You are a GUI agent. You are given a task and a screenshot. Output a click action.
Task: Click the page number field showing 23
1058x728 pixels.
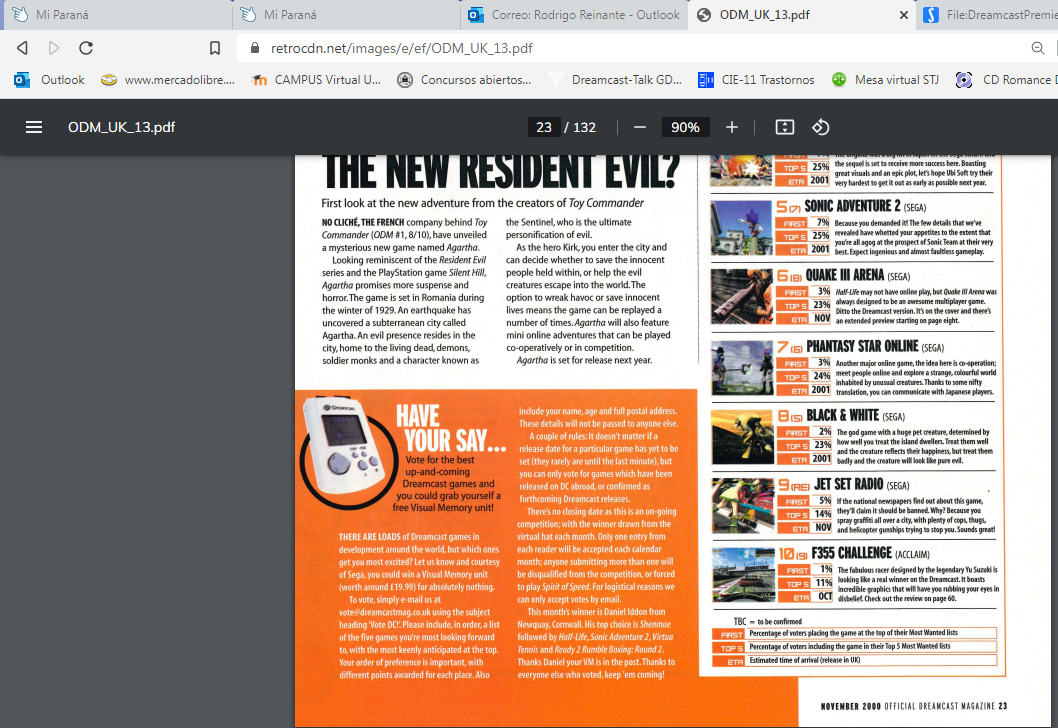click(x=544, y=127)
